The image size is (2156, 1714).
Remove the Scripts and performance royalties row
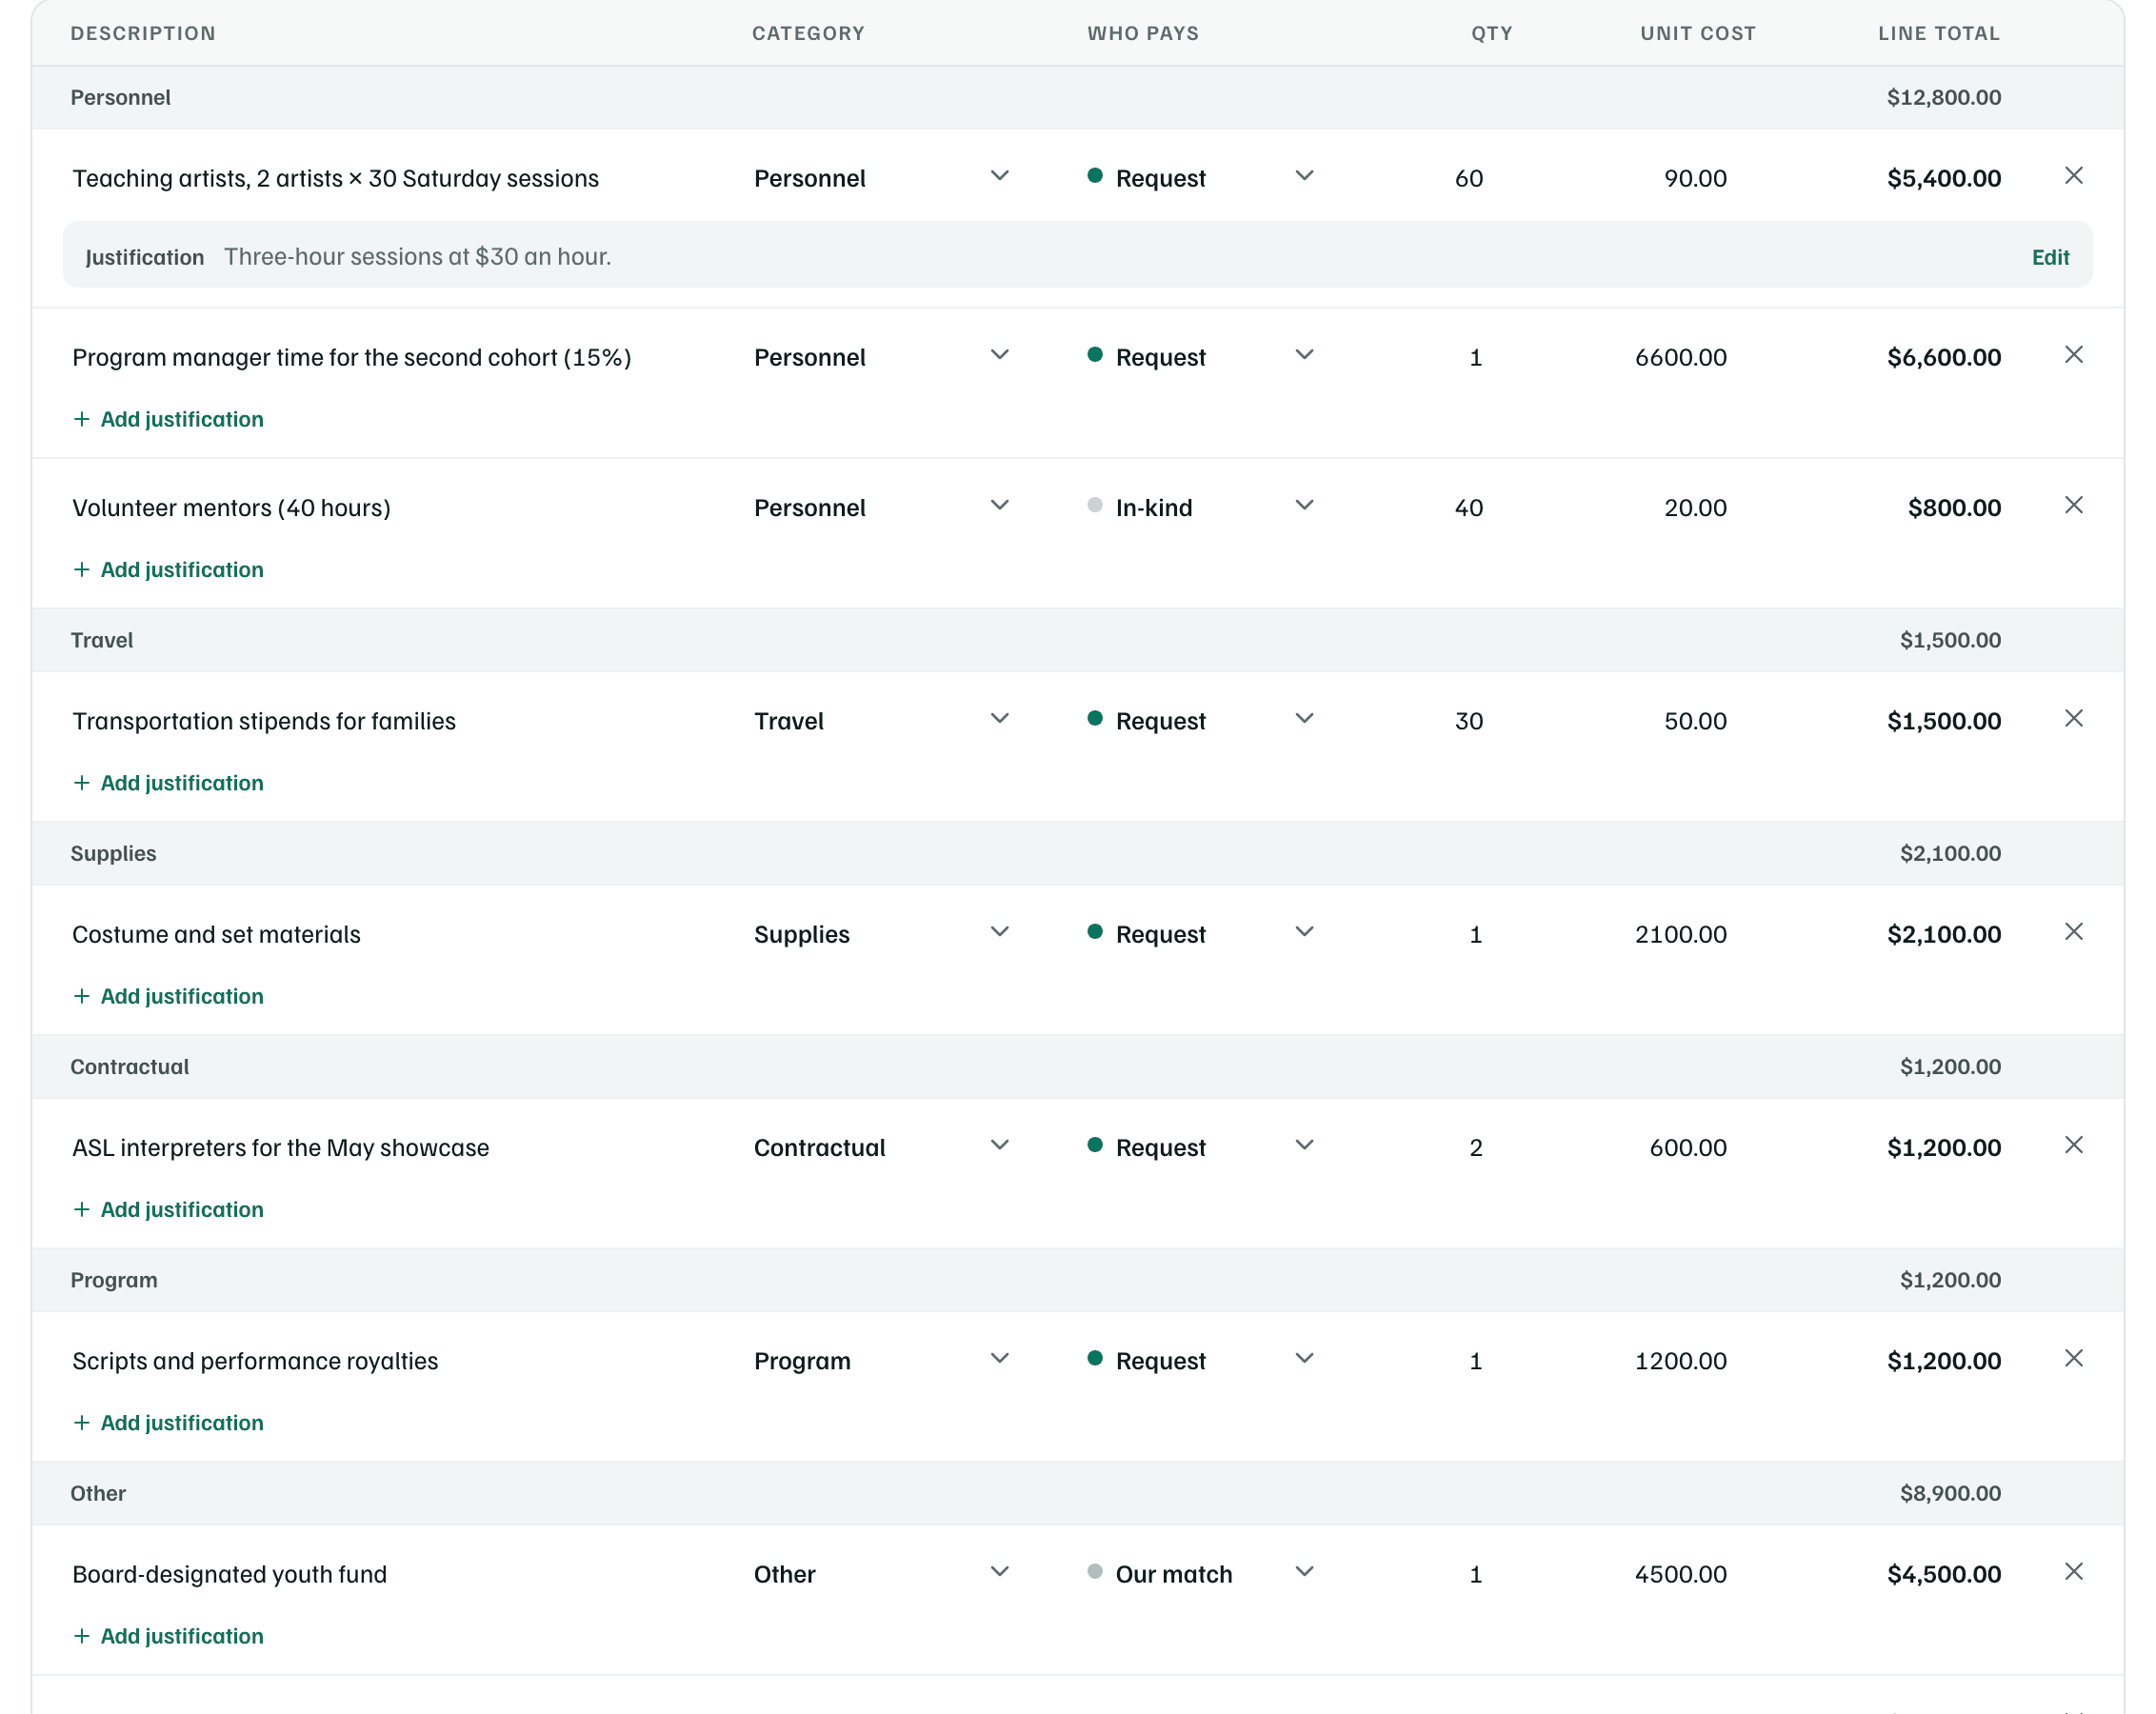click(x=2073, y=1358)
